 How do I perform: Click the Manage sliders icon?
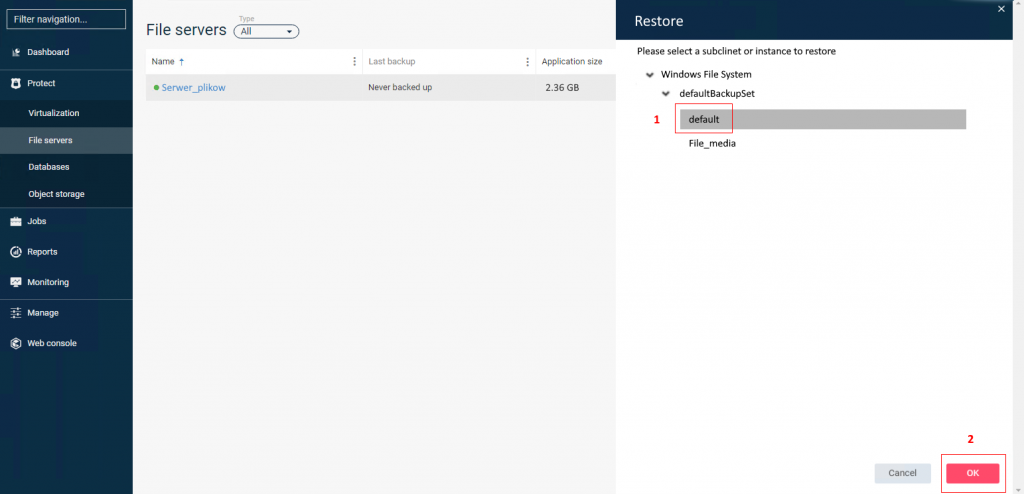[16, 313]
